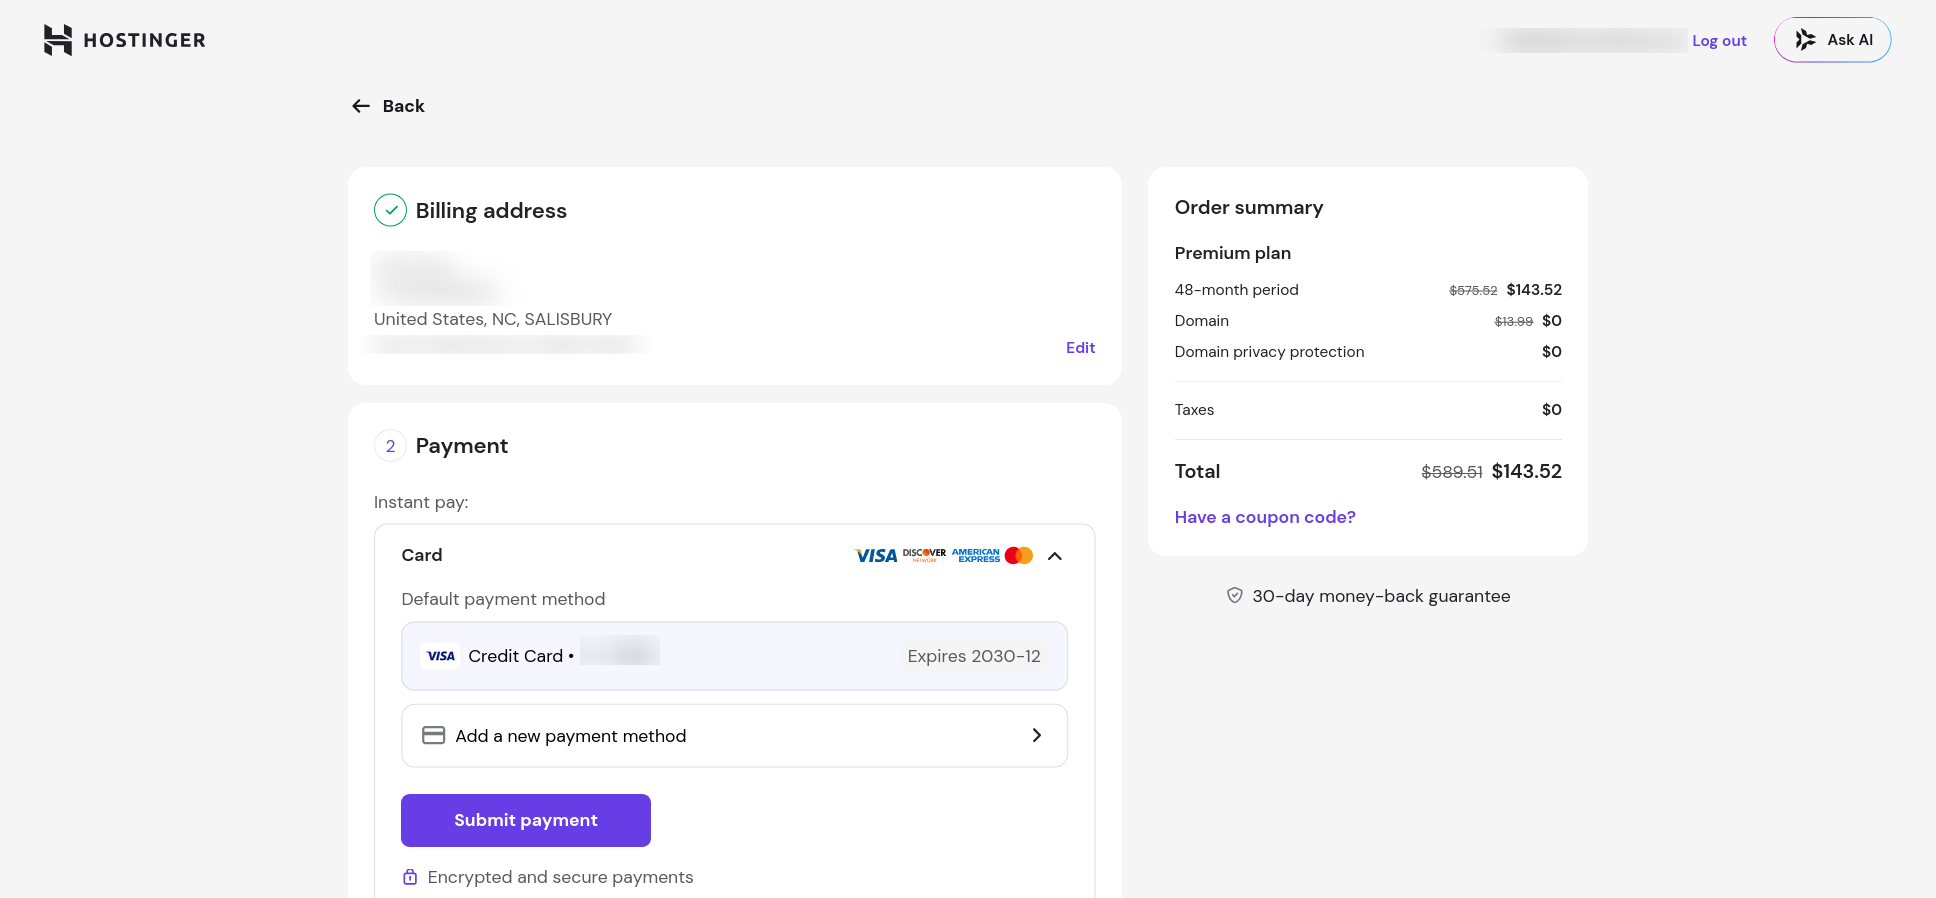Screen dimensions: 1936x898
Task: Click the Visa icon on saved credit card
Action: coord(441,656)
